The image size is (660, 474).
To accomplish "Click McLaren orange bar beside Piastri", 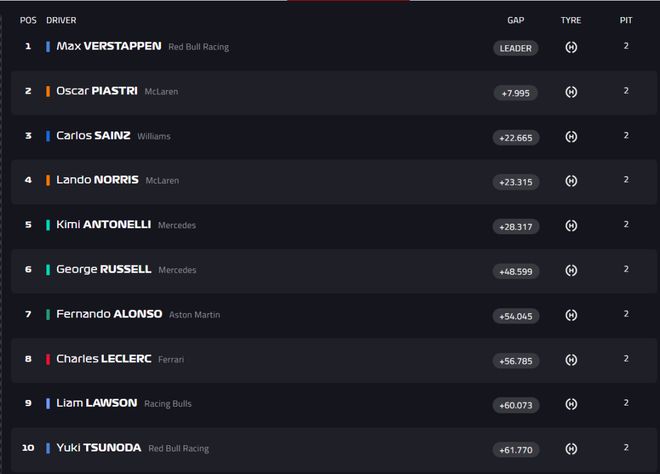I will (x=48, y=91).
